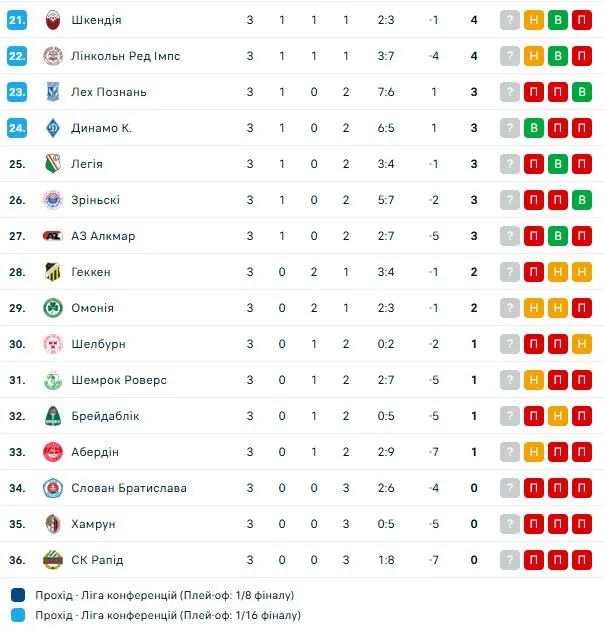Screen dimensions: 605x631
Task: Click the rank 21 position badge
Action: coord(17,20)
